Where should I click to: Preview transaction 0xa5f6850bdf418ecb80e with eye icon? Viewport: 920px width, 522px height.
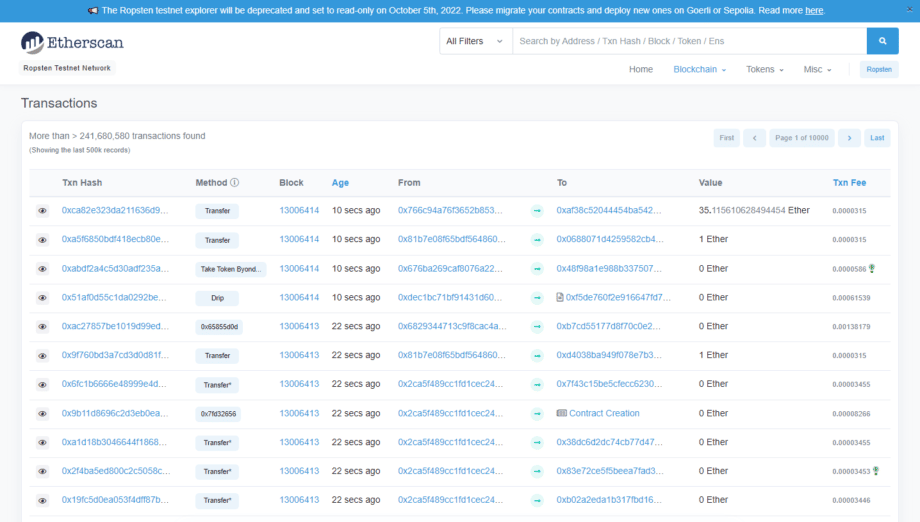click(x=42, y=239)
